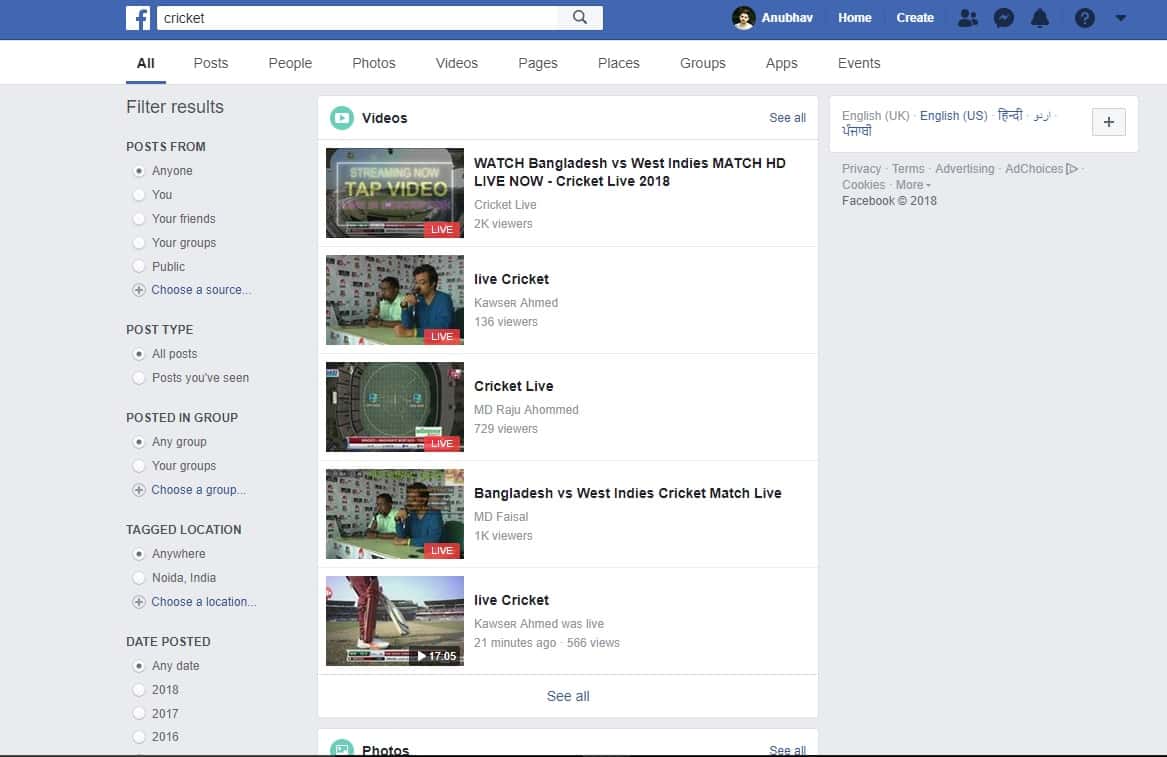Switch to the Places tab
The height and width of the screenshot is (757, 1167).
(x=618, y=63)
